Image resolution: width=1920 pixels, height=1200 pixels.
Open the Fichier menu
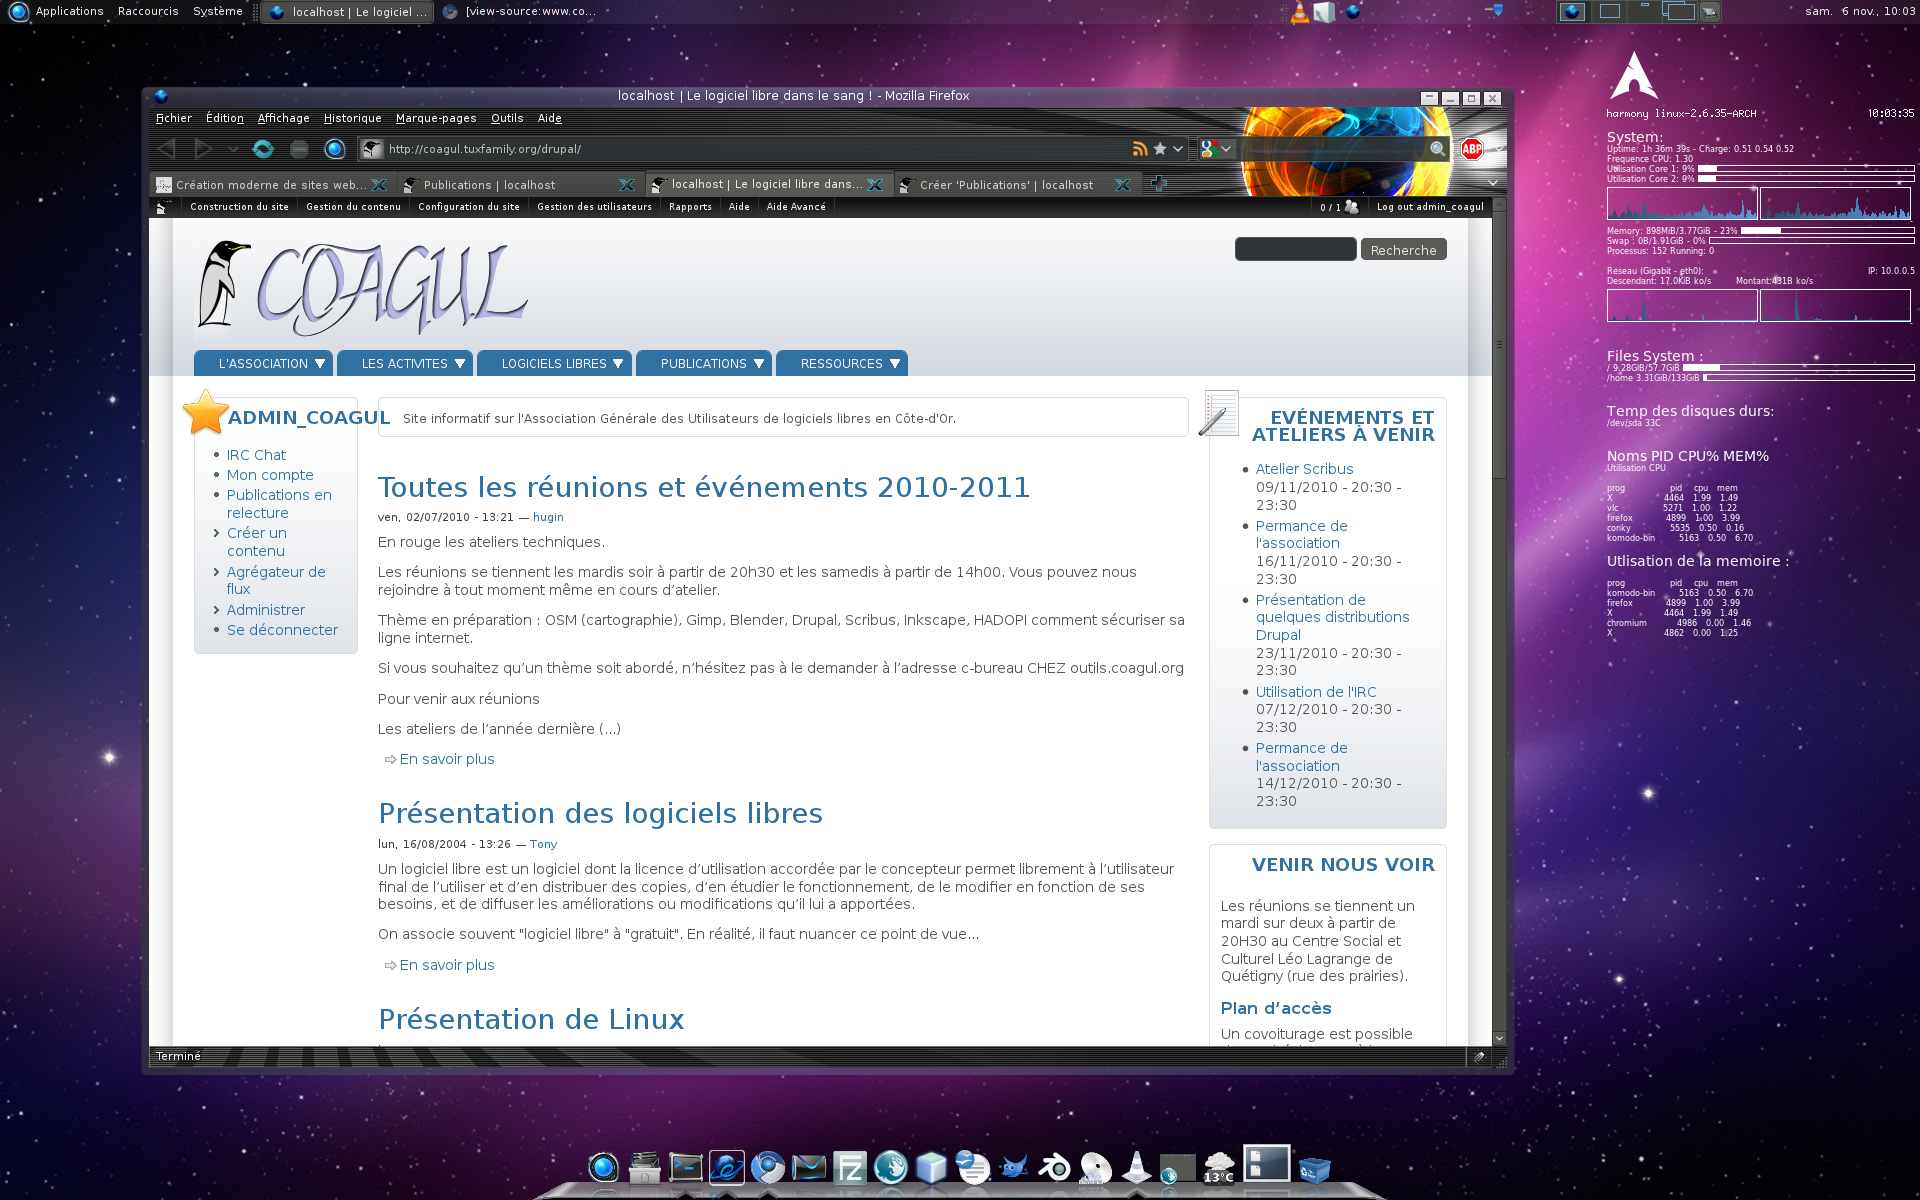(173, 118)
